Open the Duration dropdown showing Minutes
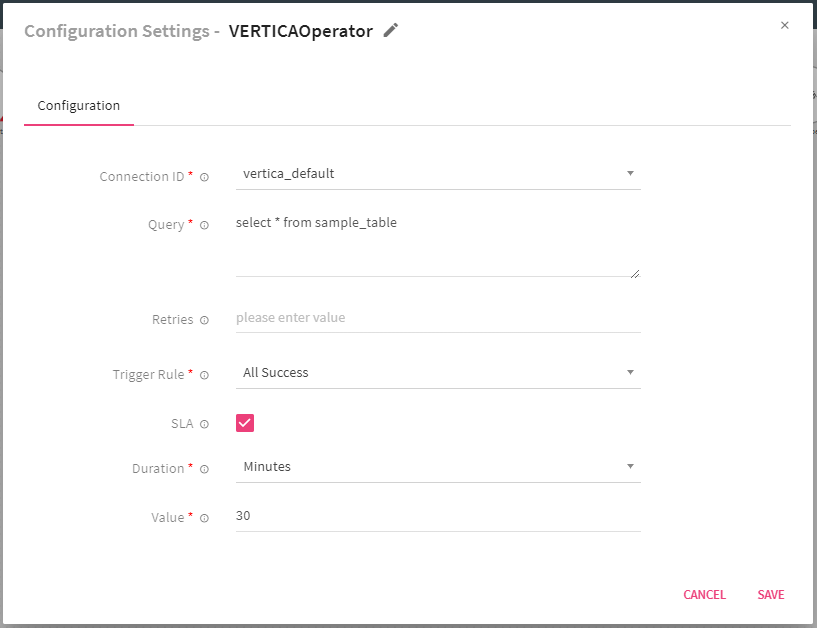Viewport: 817px width, 628px height. 437,467
